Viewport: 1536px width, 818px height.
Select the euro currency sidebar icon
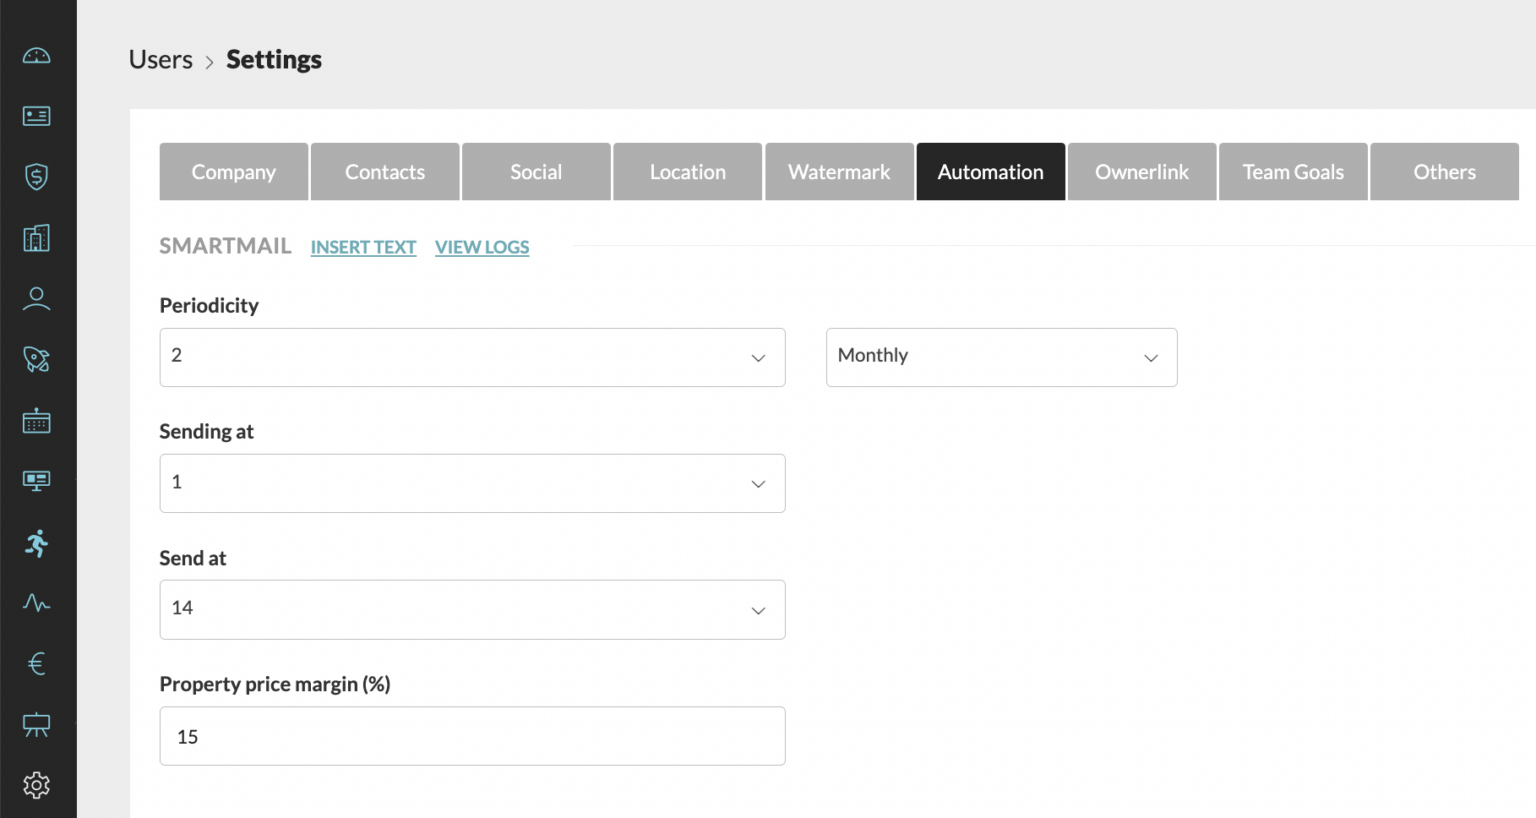coord(37,663)
